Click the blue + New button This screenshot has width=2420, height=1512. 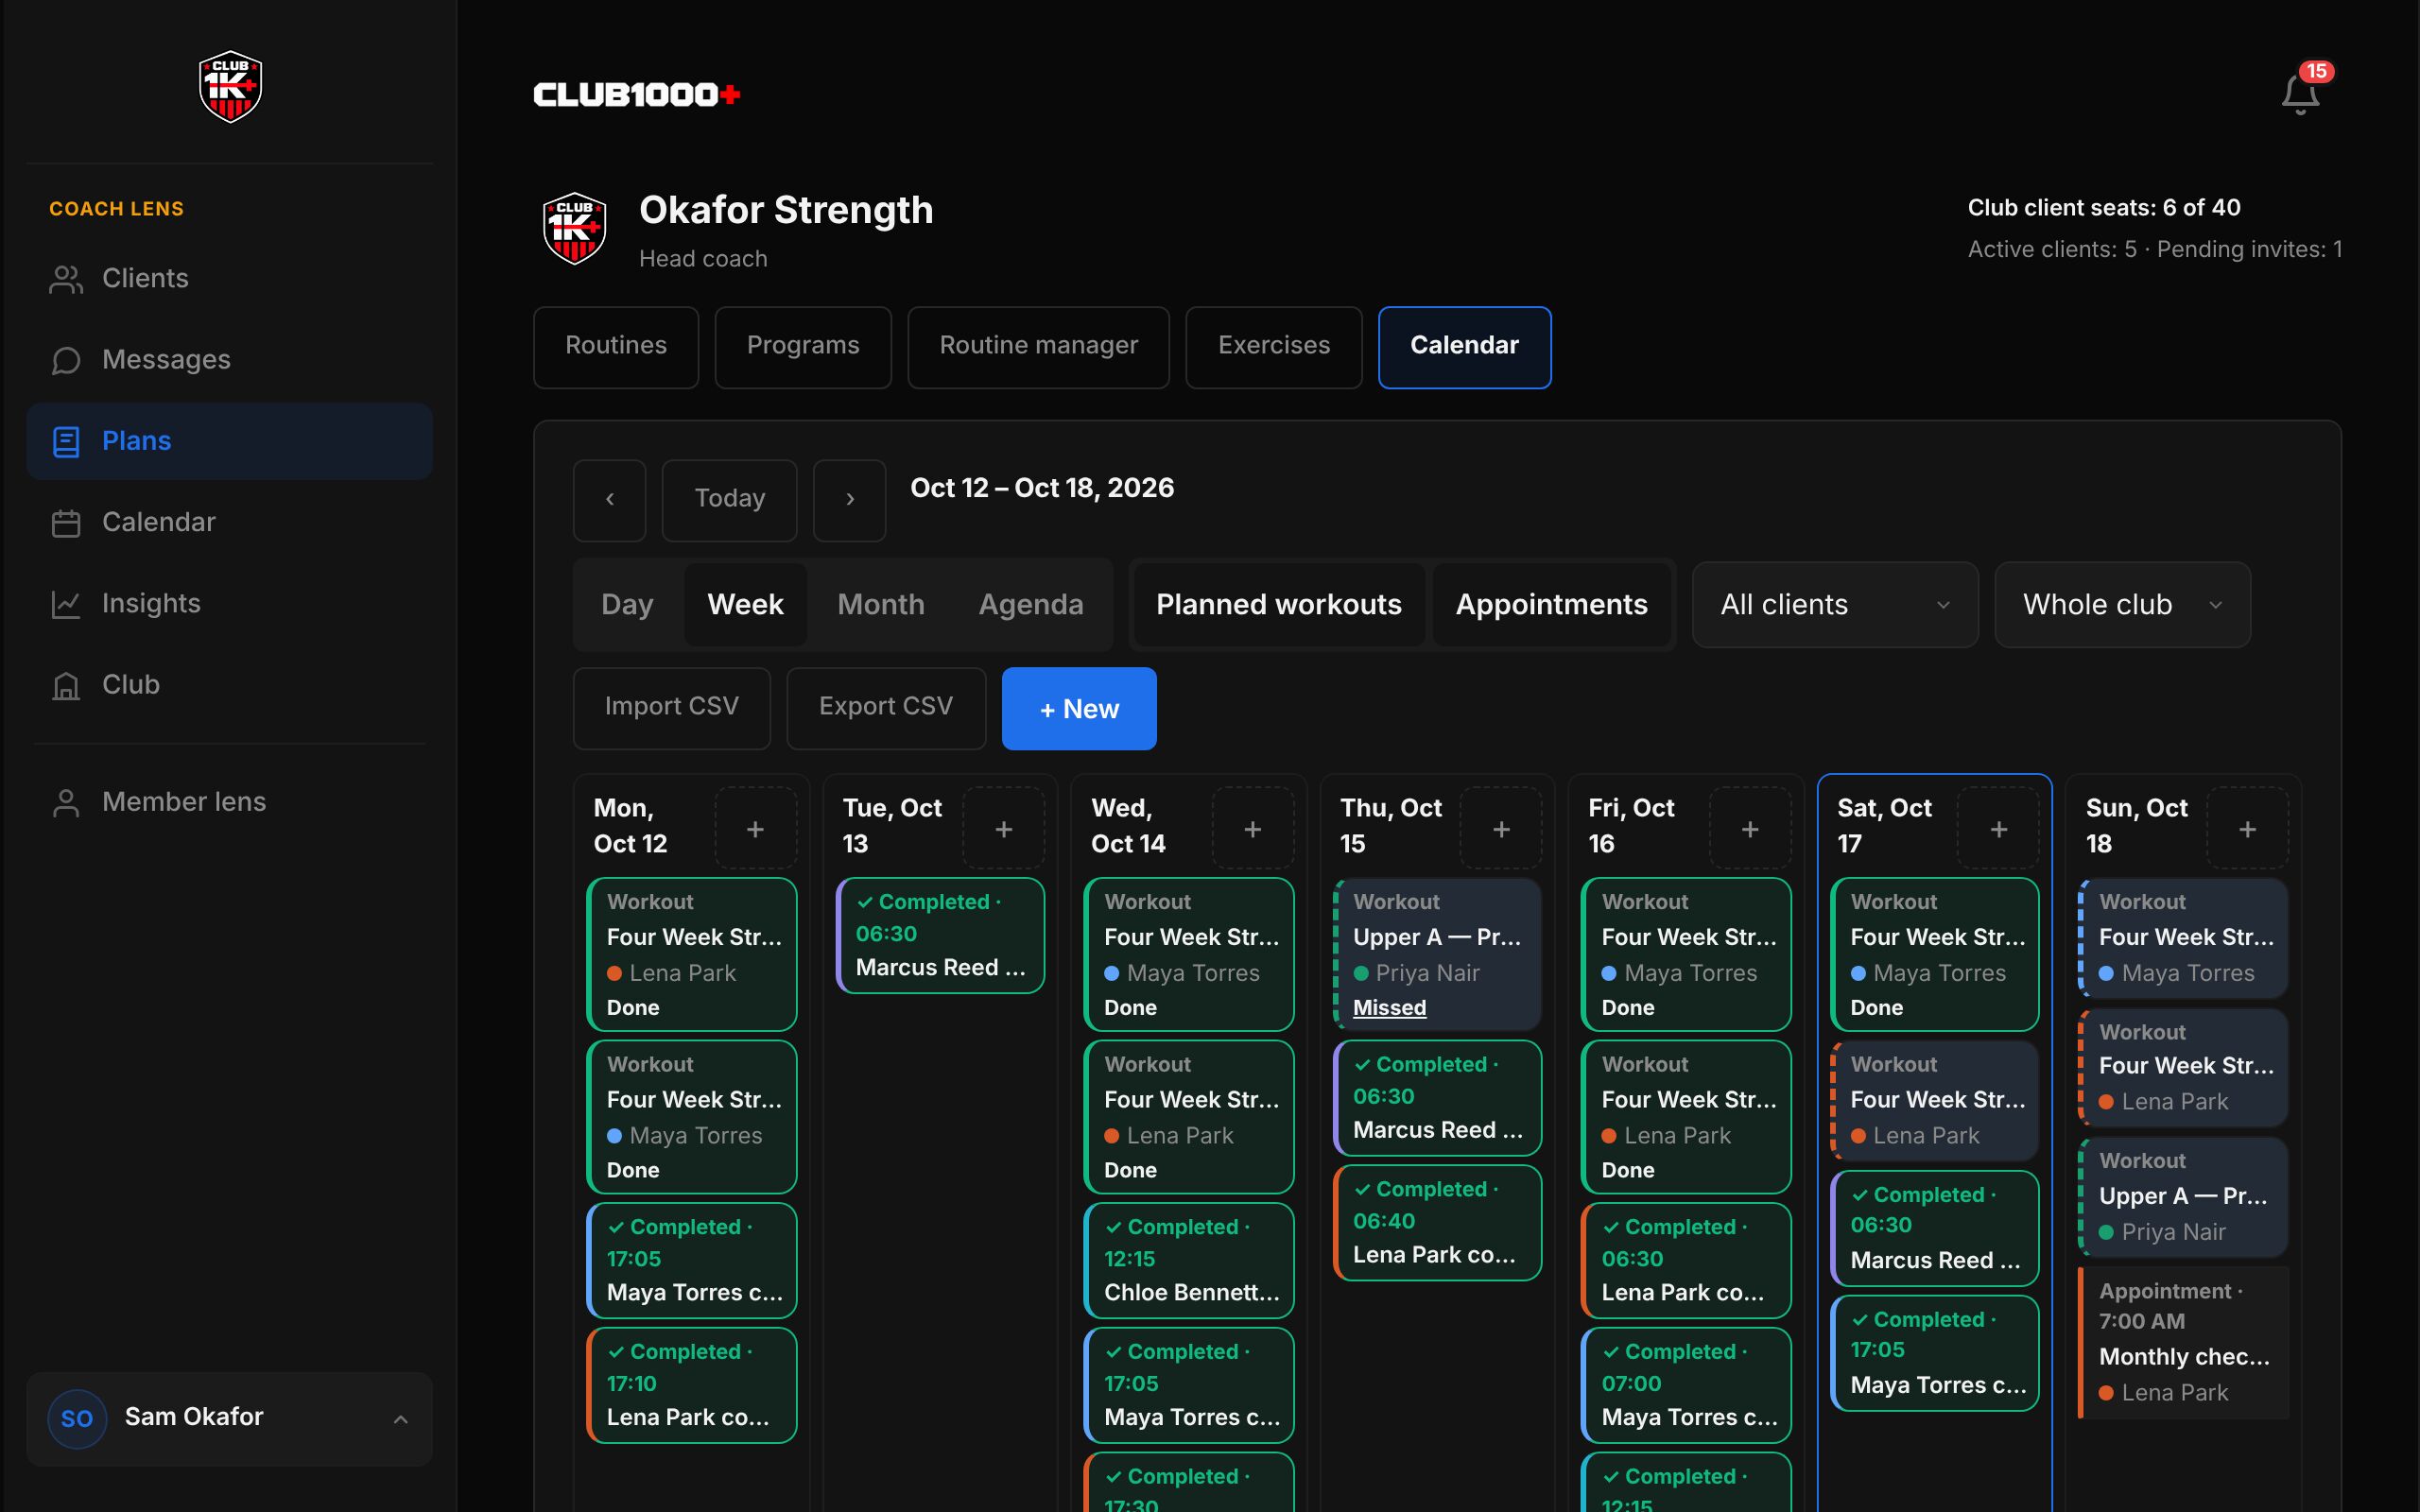(1079, 708)
